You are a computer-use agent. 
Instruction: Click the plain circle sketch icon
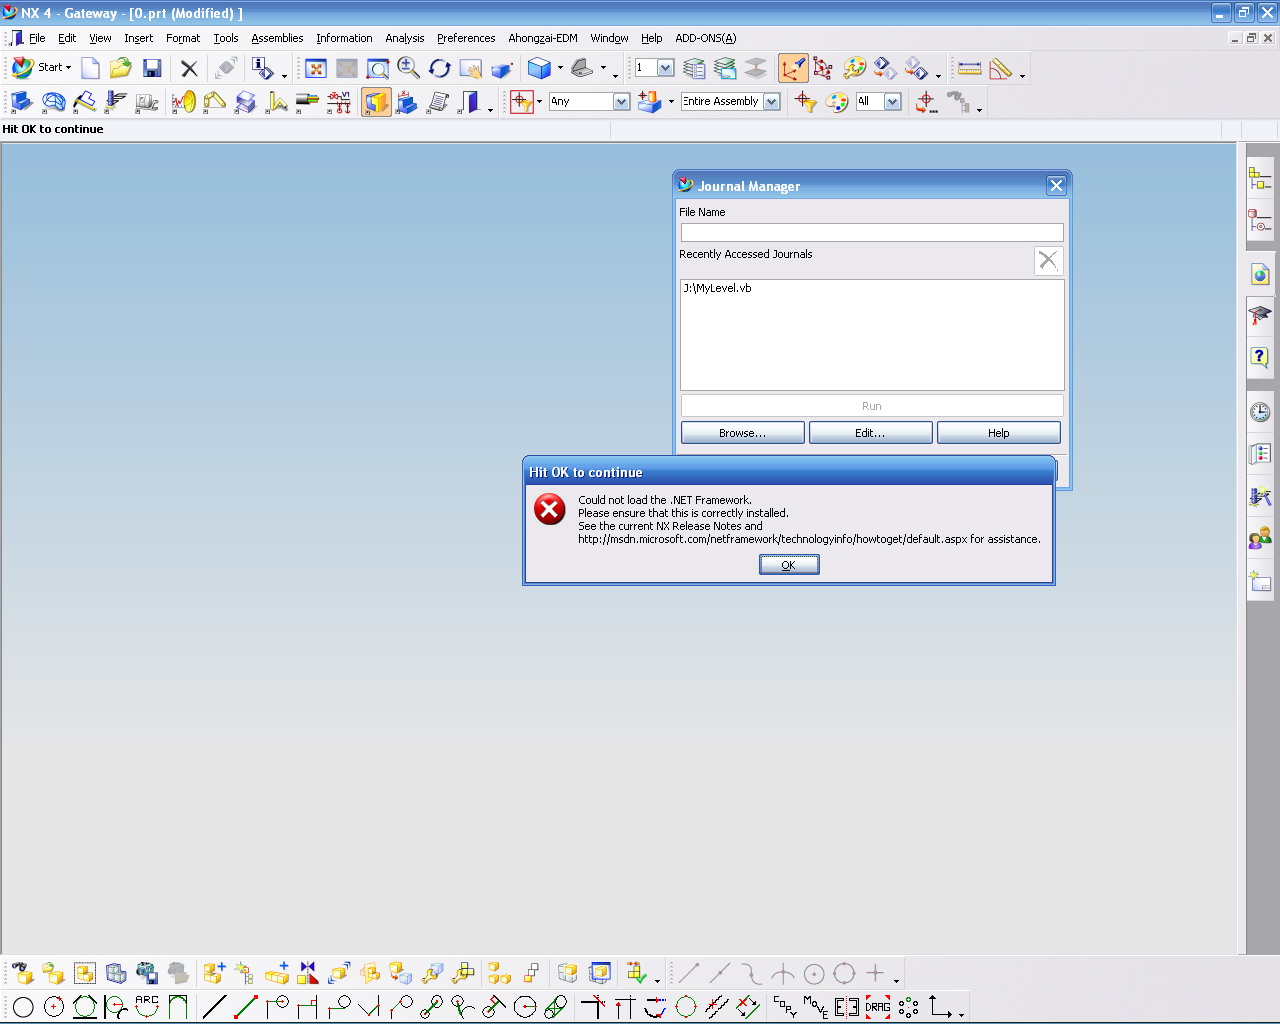pos(23,1007)
